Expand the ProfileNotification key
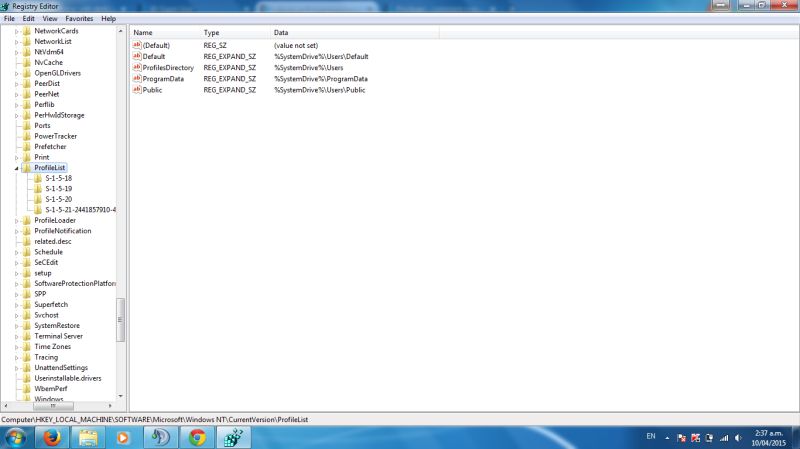The image size is (800, 449). tap(16, 231)
